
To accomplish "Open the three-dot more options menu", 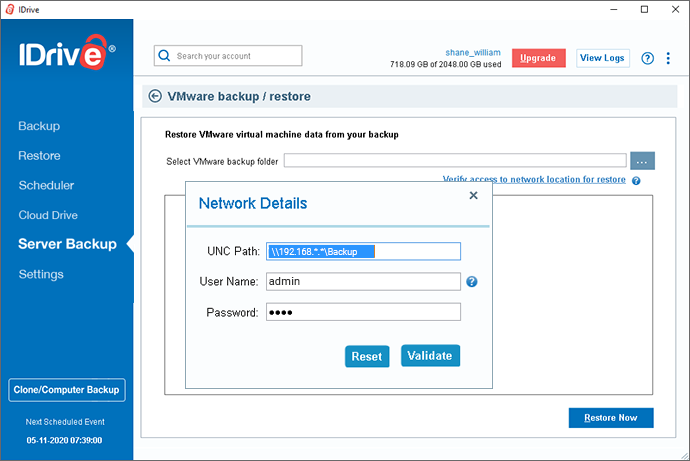I will click(x=668, y=58).
